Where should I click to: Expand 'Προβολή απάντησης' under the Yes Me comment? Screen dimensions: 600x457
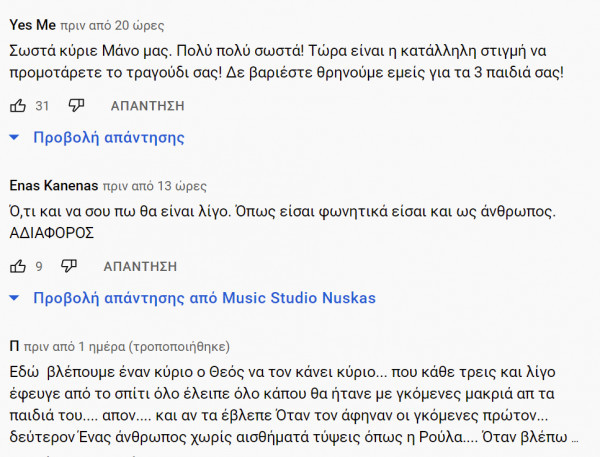pos(109,137)
